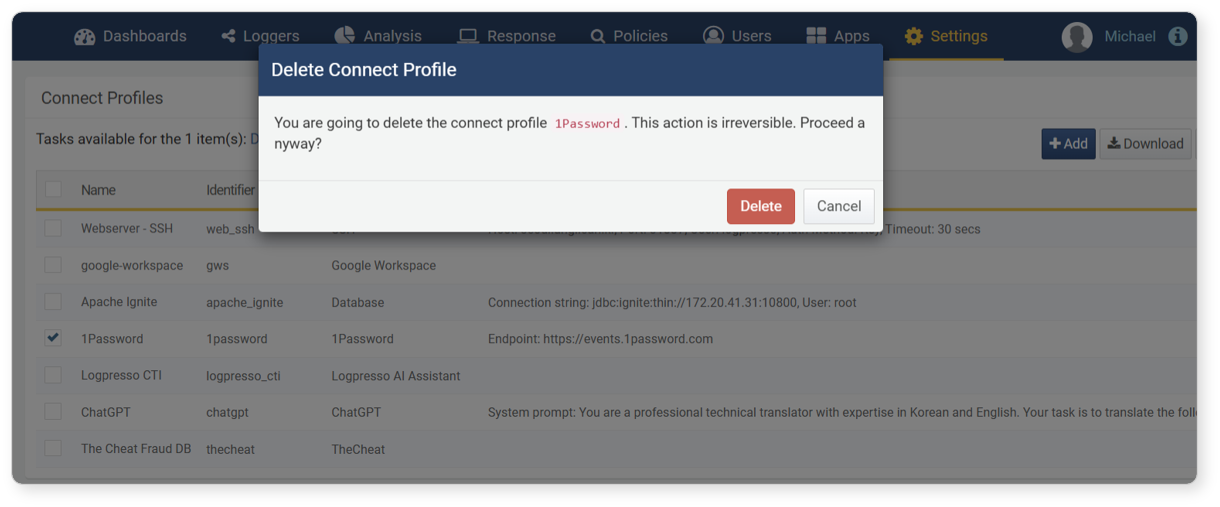
Task: Click the Logpresso AI Assistant type cell
Action: [x=396, y=376]
